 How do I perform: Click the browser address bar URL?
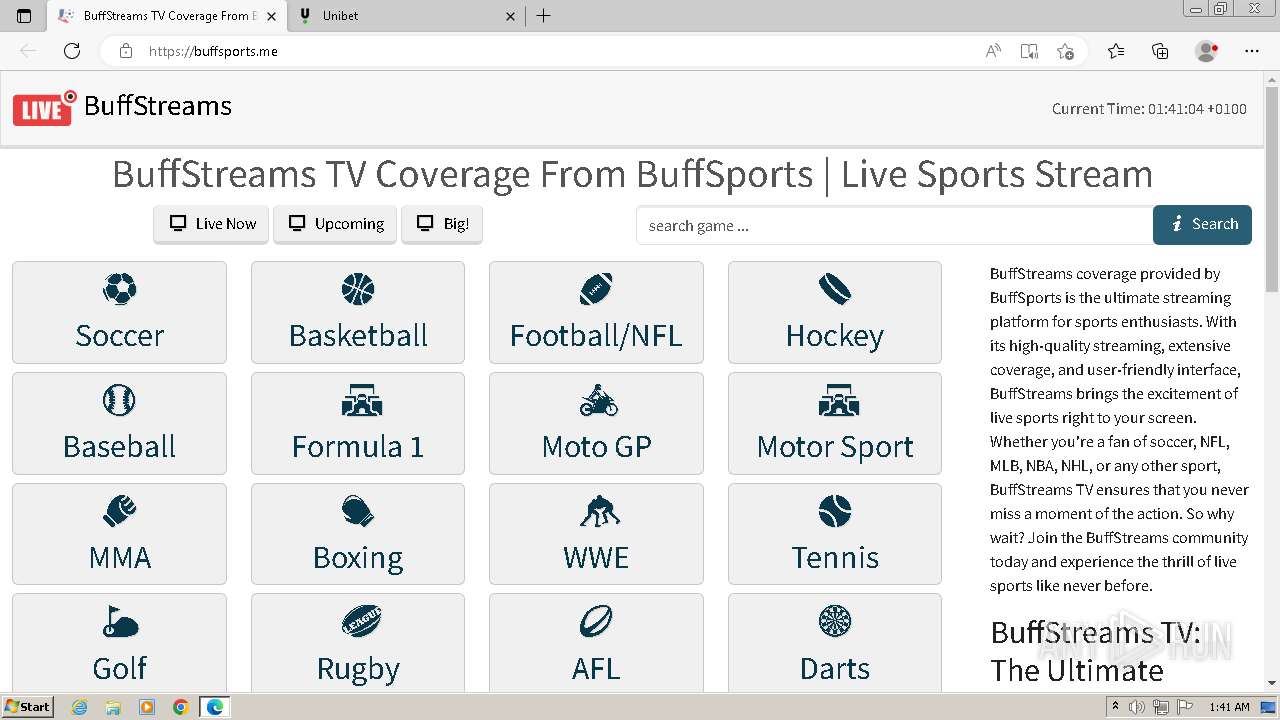(x=213, y=51)
